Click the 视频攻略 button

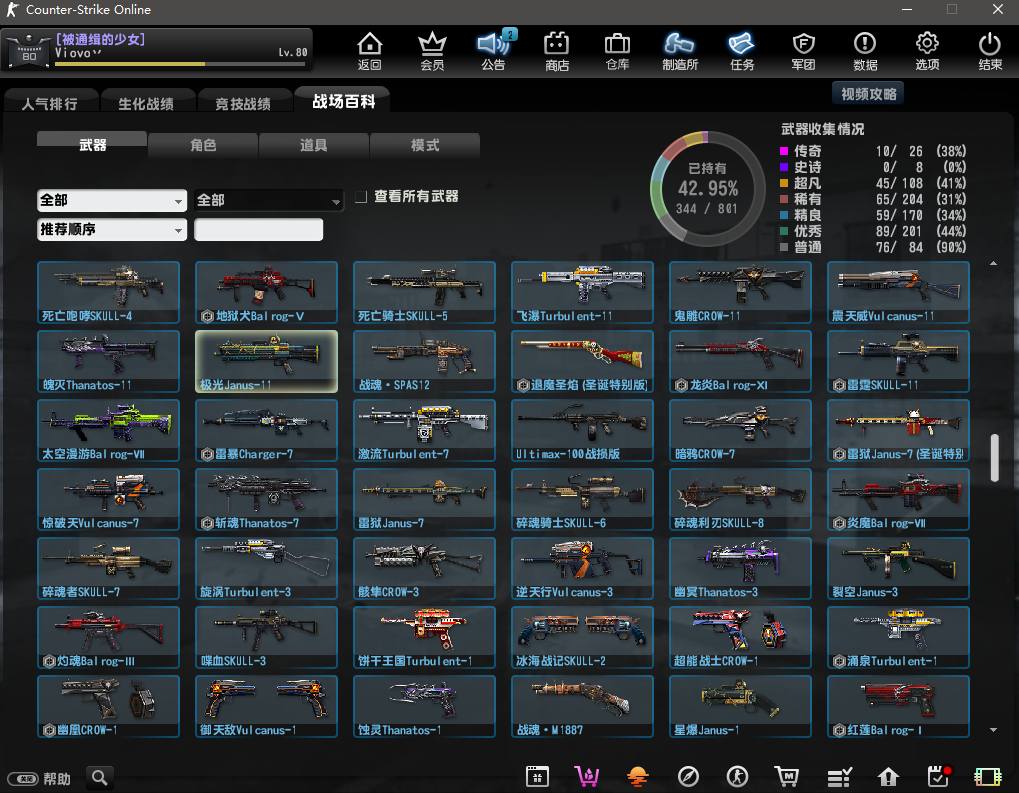coord(868,94)
